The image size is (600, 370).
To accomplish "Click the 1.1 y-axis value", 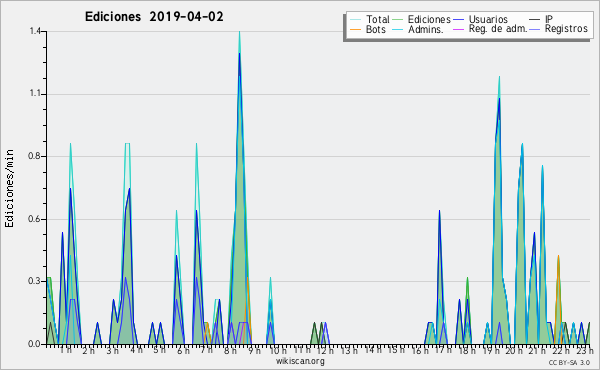I will click(35, 94).
